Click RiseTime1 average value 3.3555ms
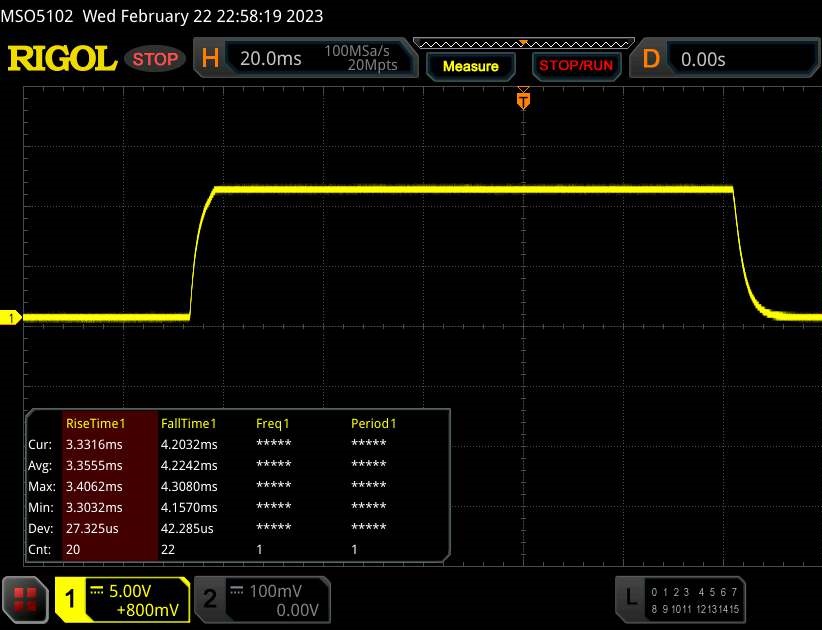Image resolution: width=822 pixels, height=630 pixels. click(x=94, y=465)
